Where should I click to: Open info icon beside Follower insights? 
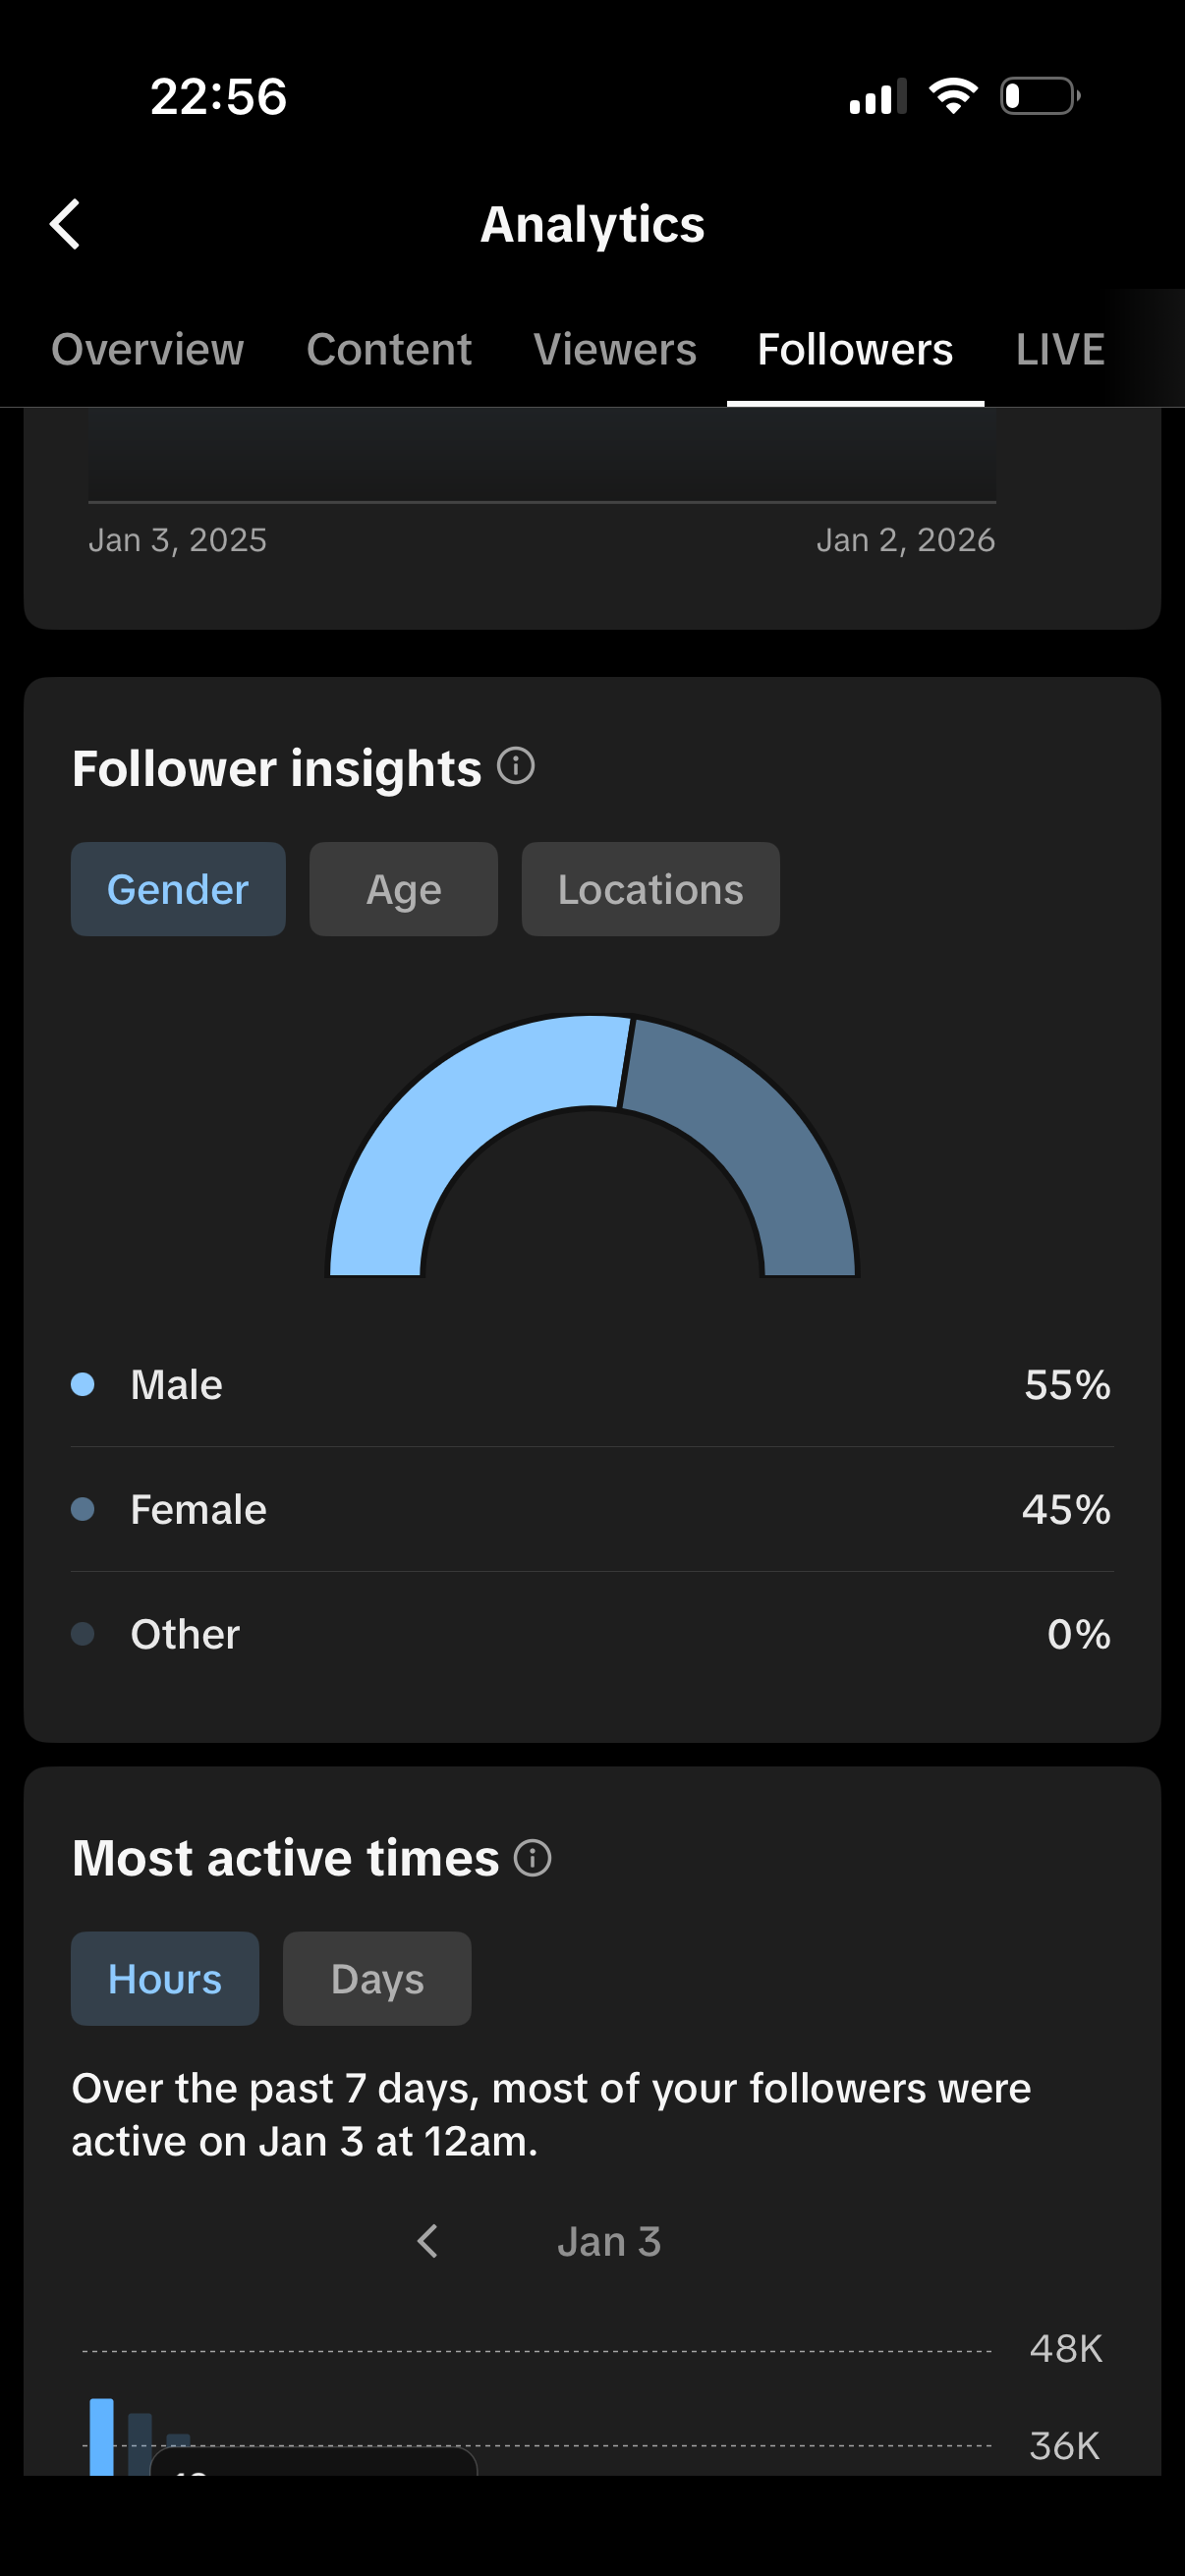tap(516, 767)
